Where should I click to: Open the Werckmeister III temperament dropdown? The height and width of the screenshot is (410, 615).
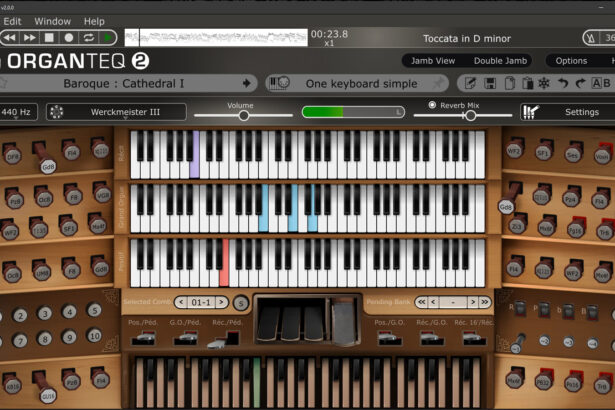(x=125, y=112)
